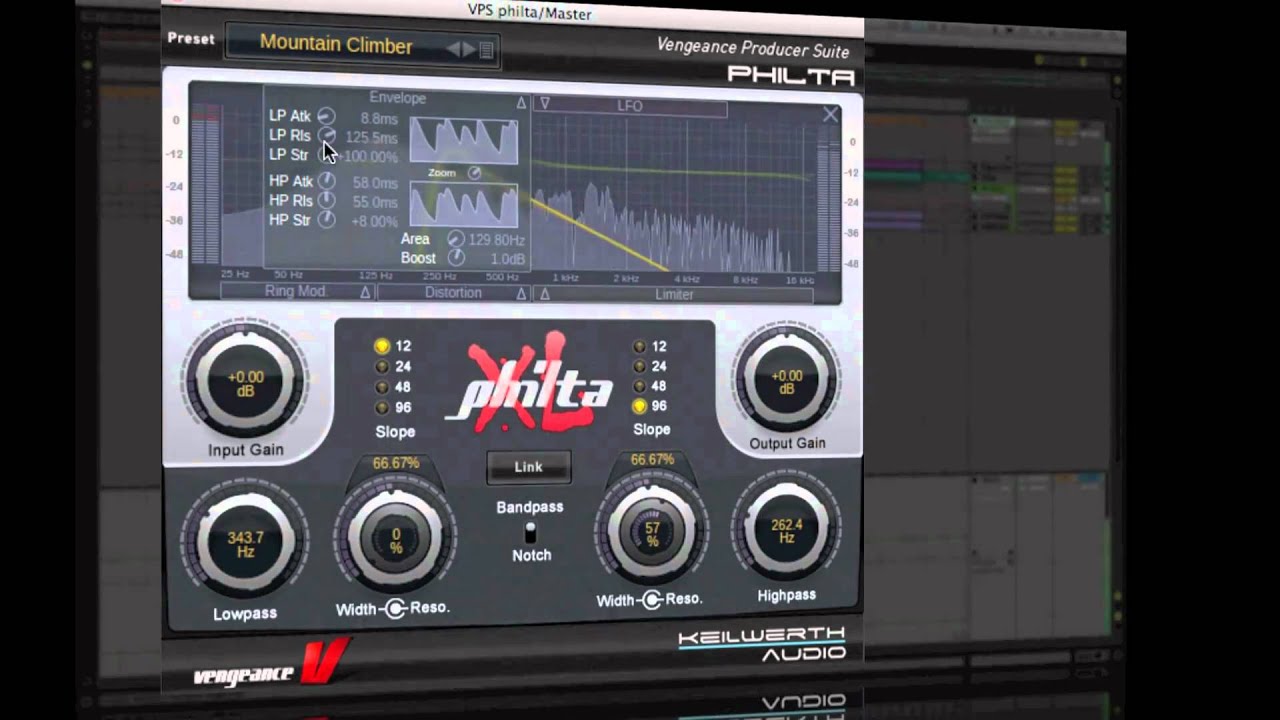Click the envelope Zoom knob
Image resolution: width=1280 pixels, height=720 pixels.
click(x=475, y=173)
